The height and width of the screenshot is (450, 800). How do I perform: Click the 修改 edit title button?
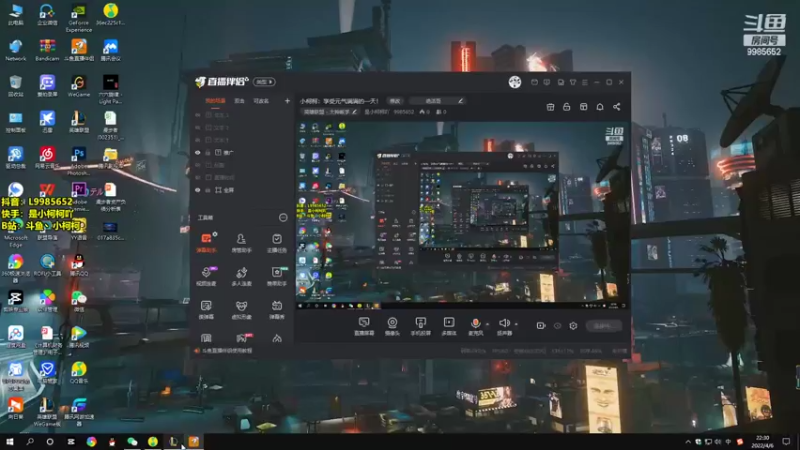(x=395, y=101)
